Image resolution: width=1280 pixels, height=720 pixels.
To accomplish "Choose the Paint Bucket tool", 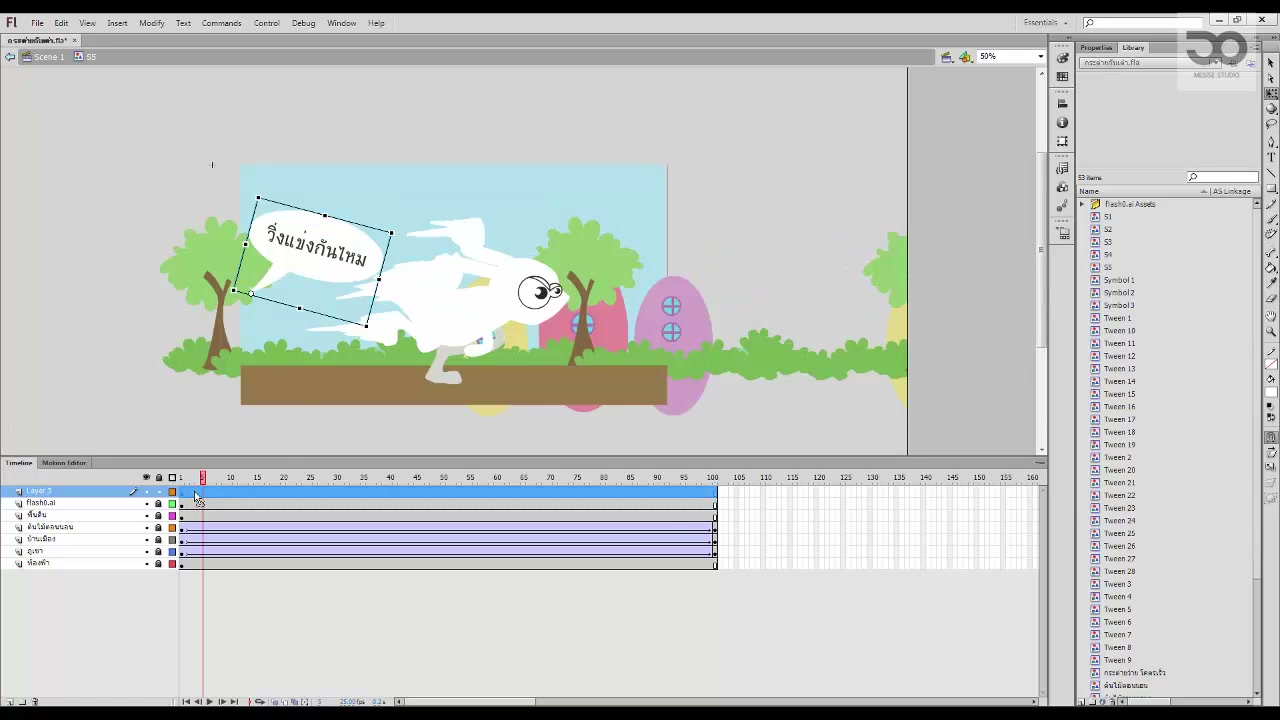I will click(1271, 269).
